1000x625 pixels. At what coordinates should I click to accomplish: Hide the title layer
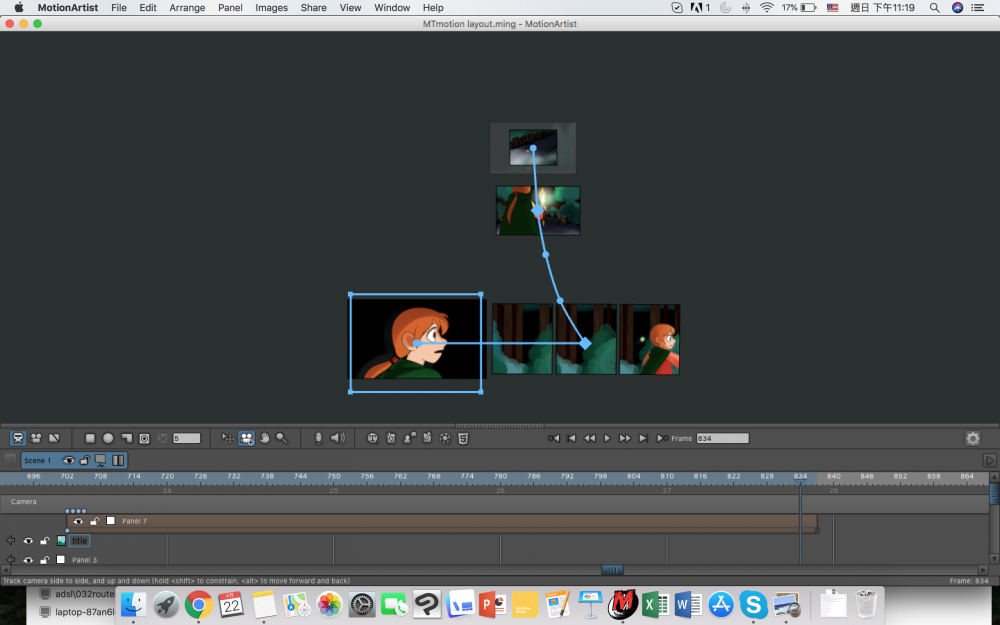[x=28, y=541]
